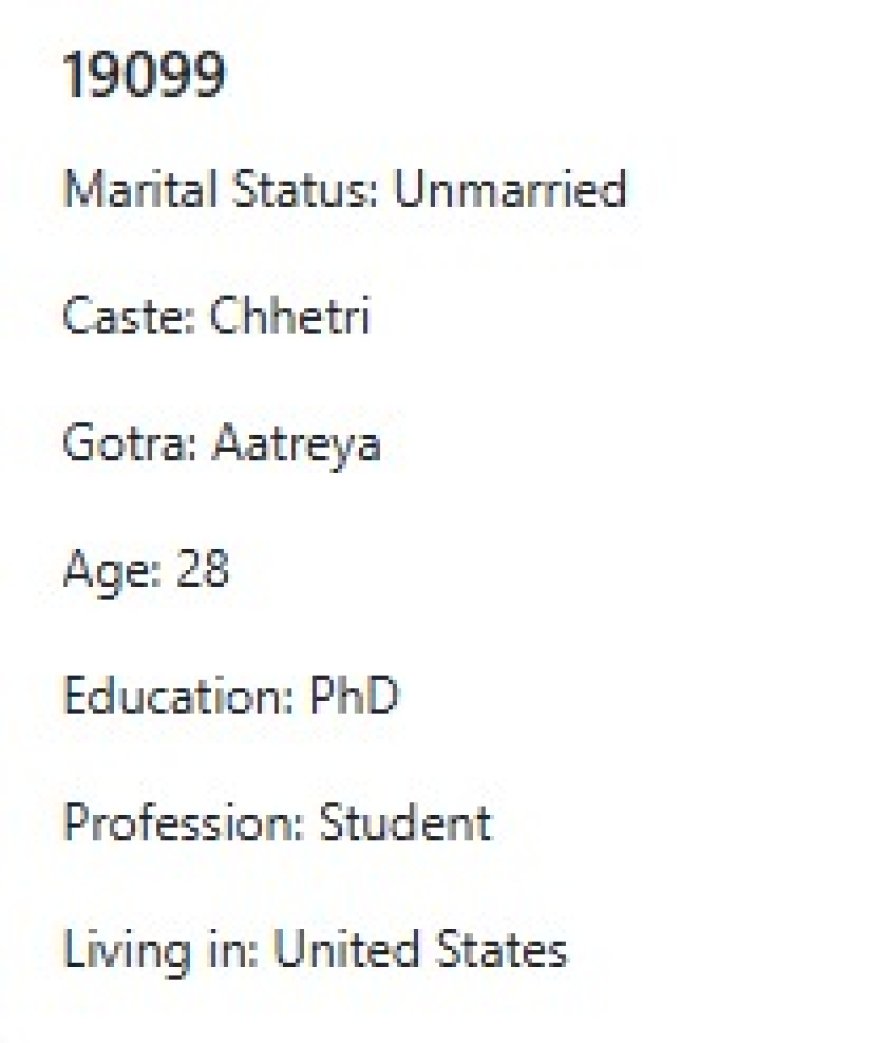Image resolution: width=870 pixels, height=1043 pixels.
Task: Click the profile ID heading 19099
Action: [x=144, y=76]
